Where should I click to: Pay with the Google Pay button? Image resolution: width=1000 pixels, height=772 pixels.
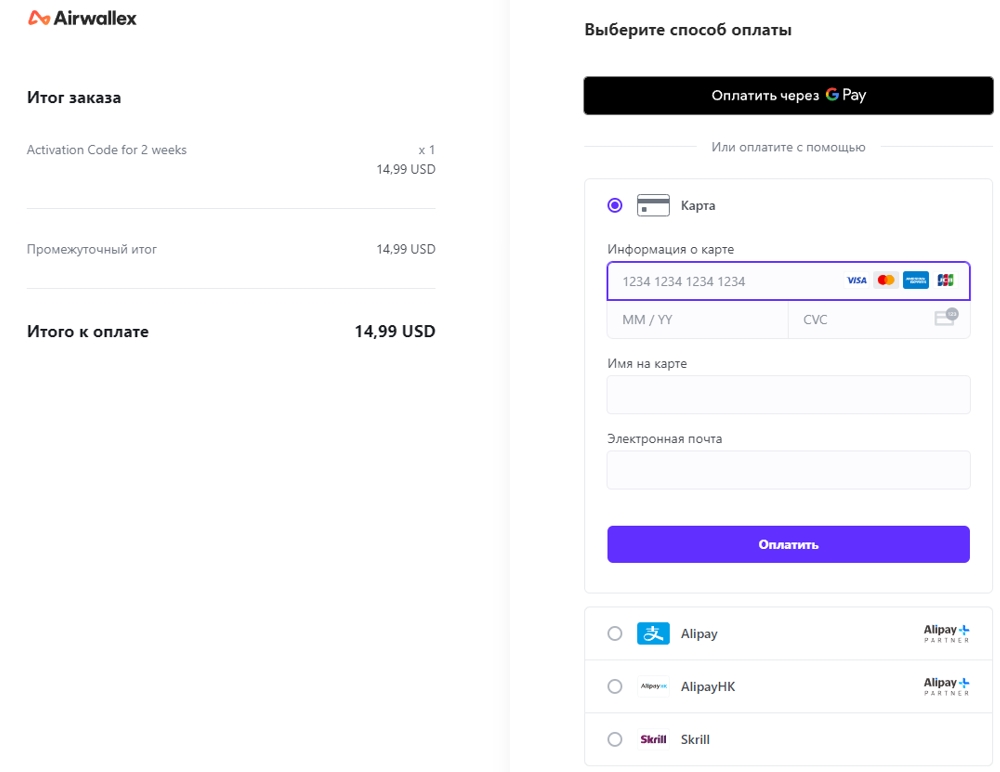point(788,96)
